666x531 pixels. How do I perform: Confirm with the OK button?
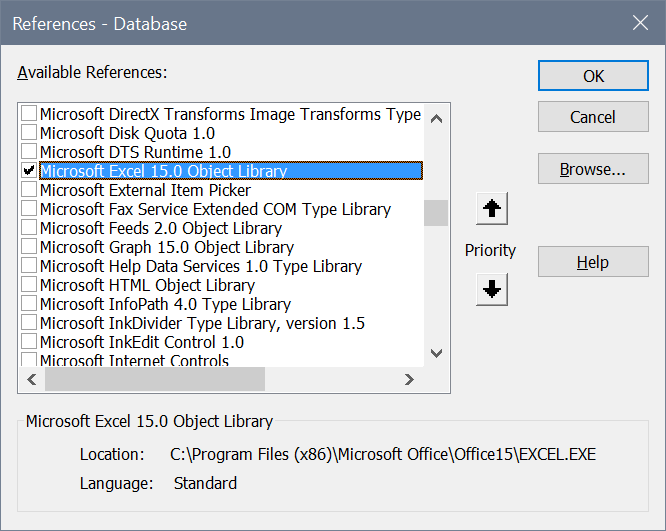[x=593, y=76]
